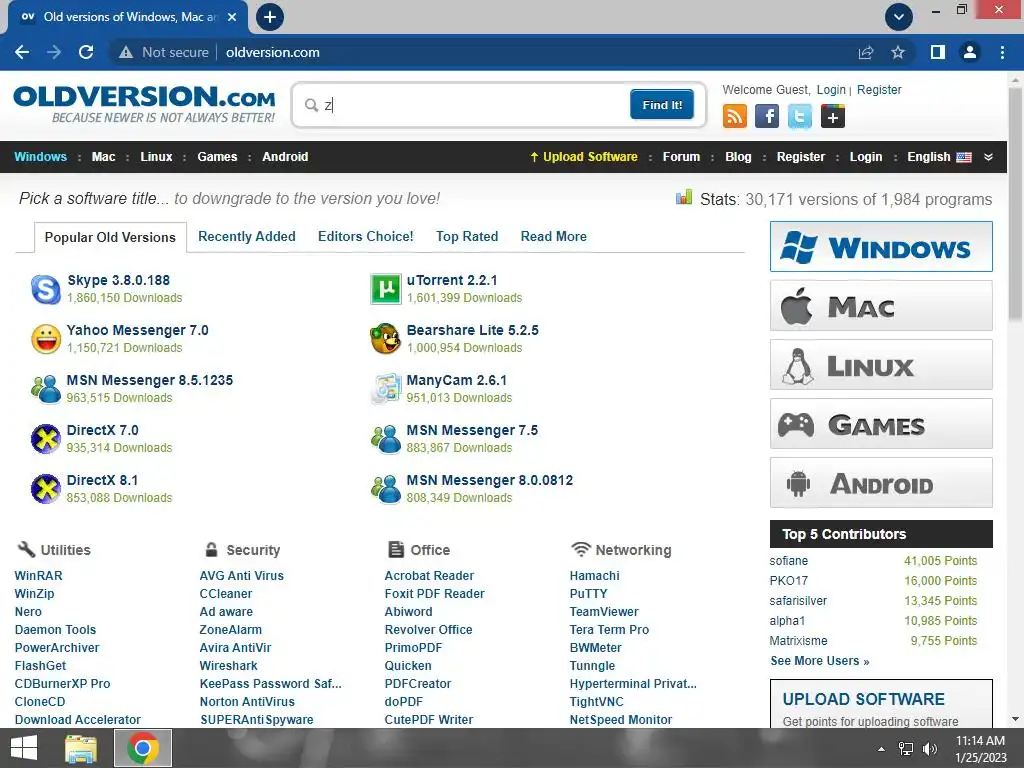Open the Mac menu item

click(x=103, y=157)
